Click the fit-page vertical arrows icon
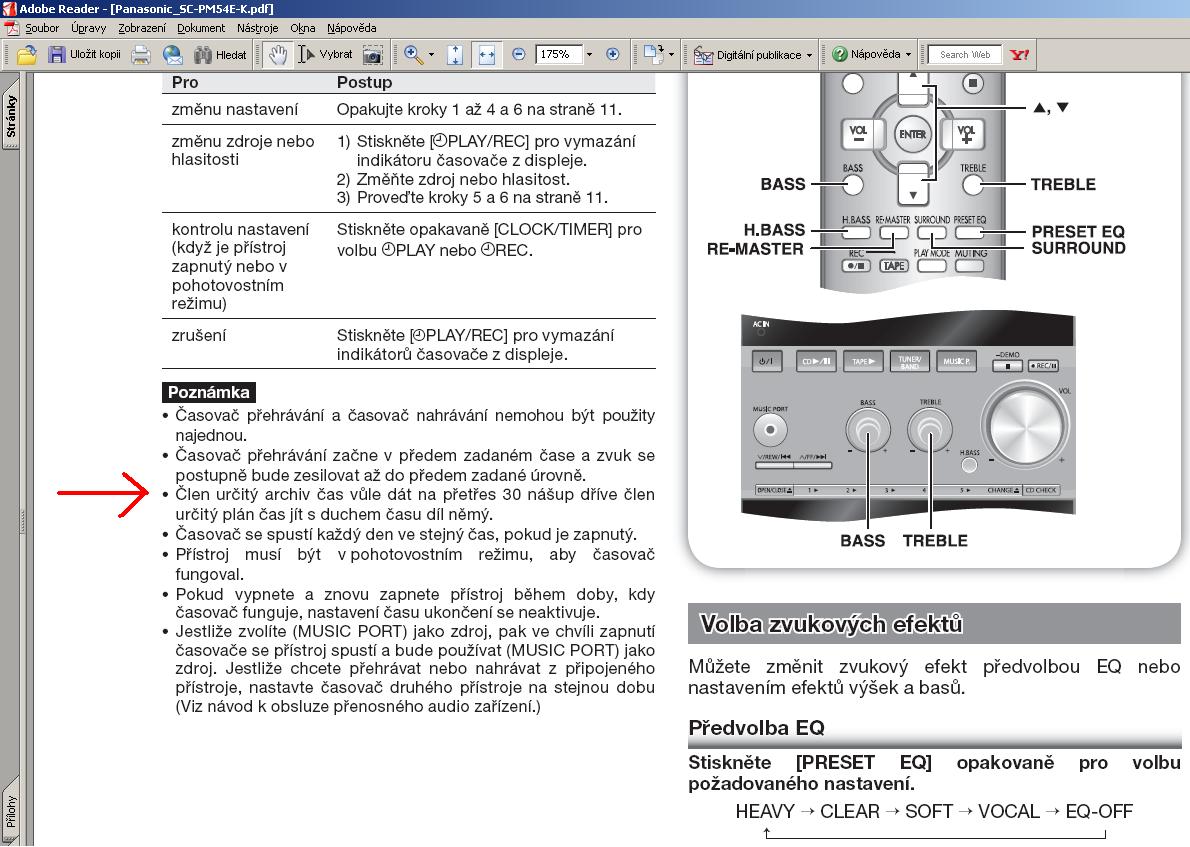This screenshot has height=847, width=1190. point(455,55)
